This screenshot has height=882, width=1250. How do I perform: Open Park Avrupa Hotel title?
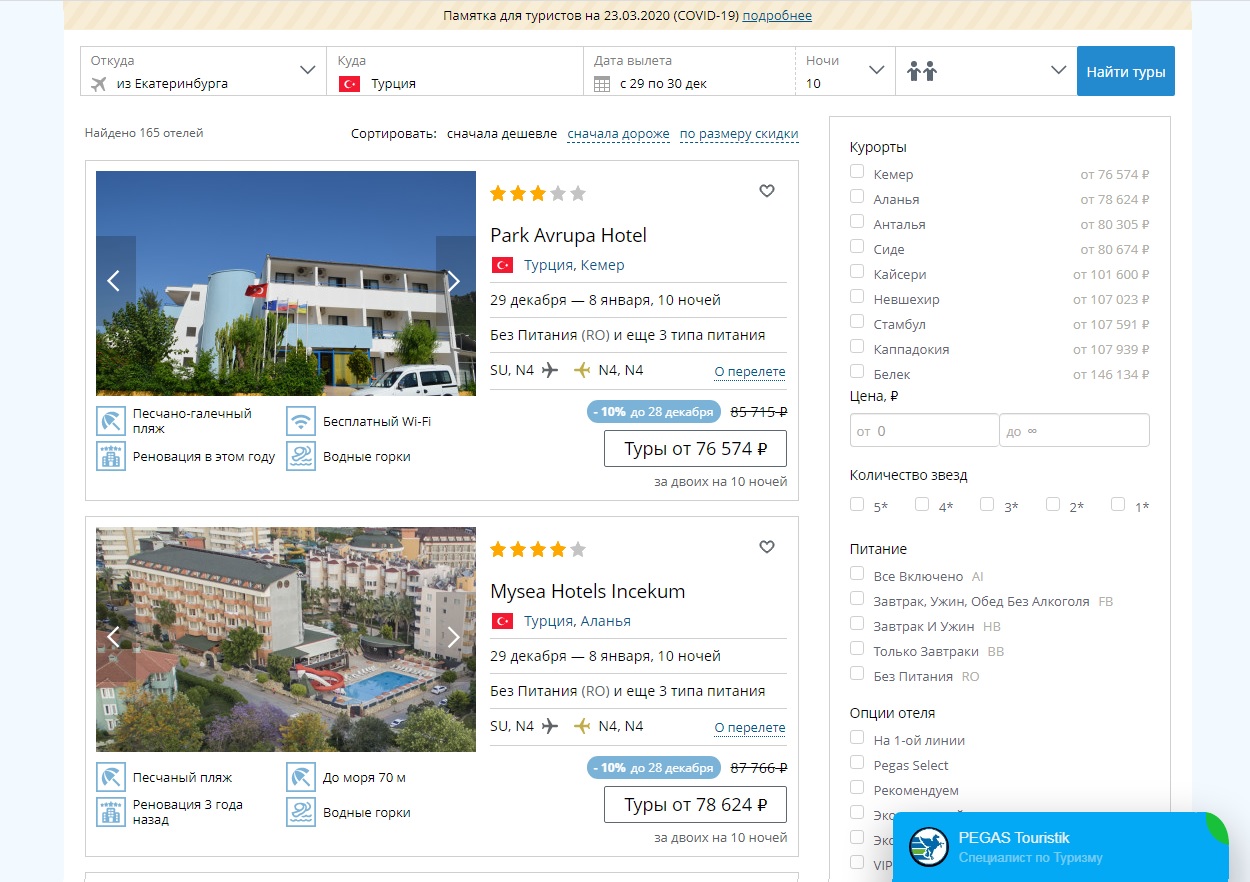[568, 235]
